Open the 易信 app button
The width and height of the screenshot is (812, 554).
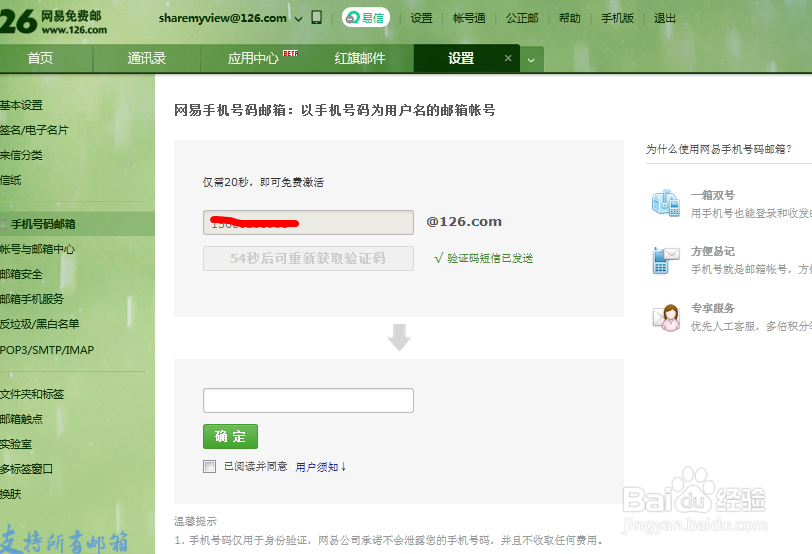click(366, 18)
